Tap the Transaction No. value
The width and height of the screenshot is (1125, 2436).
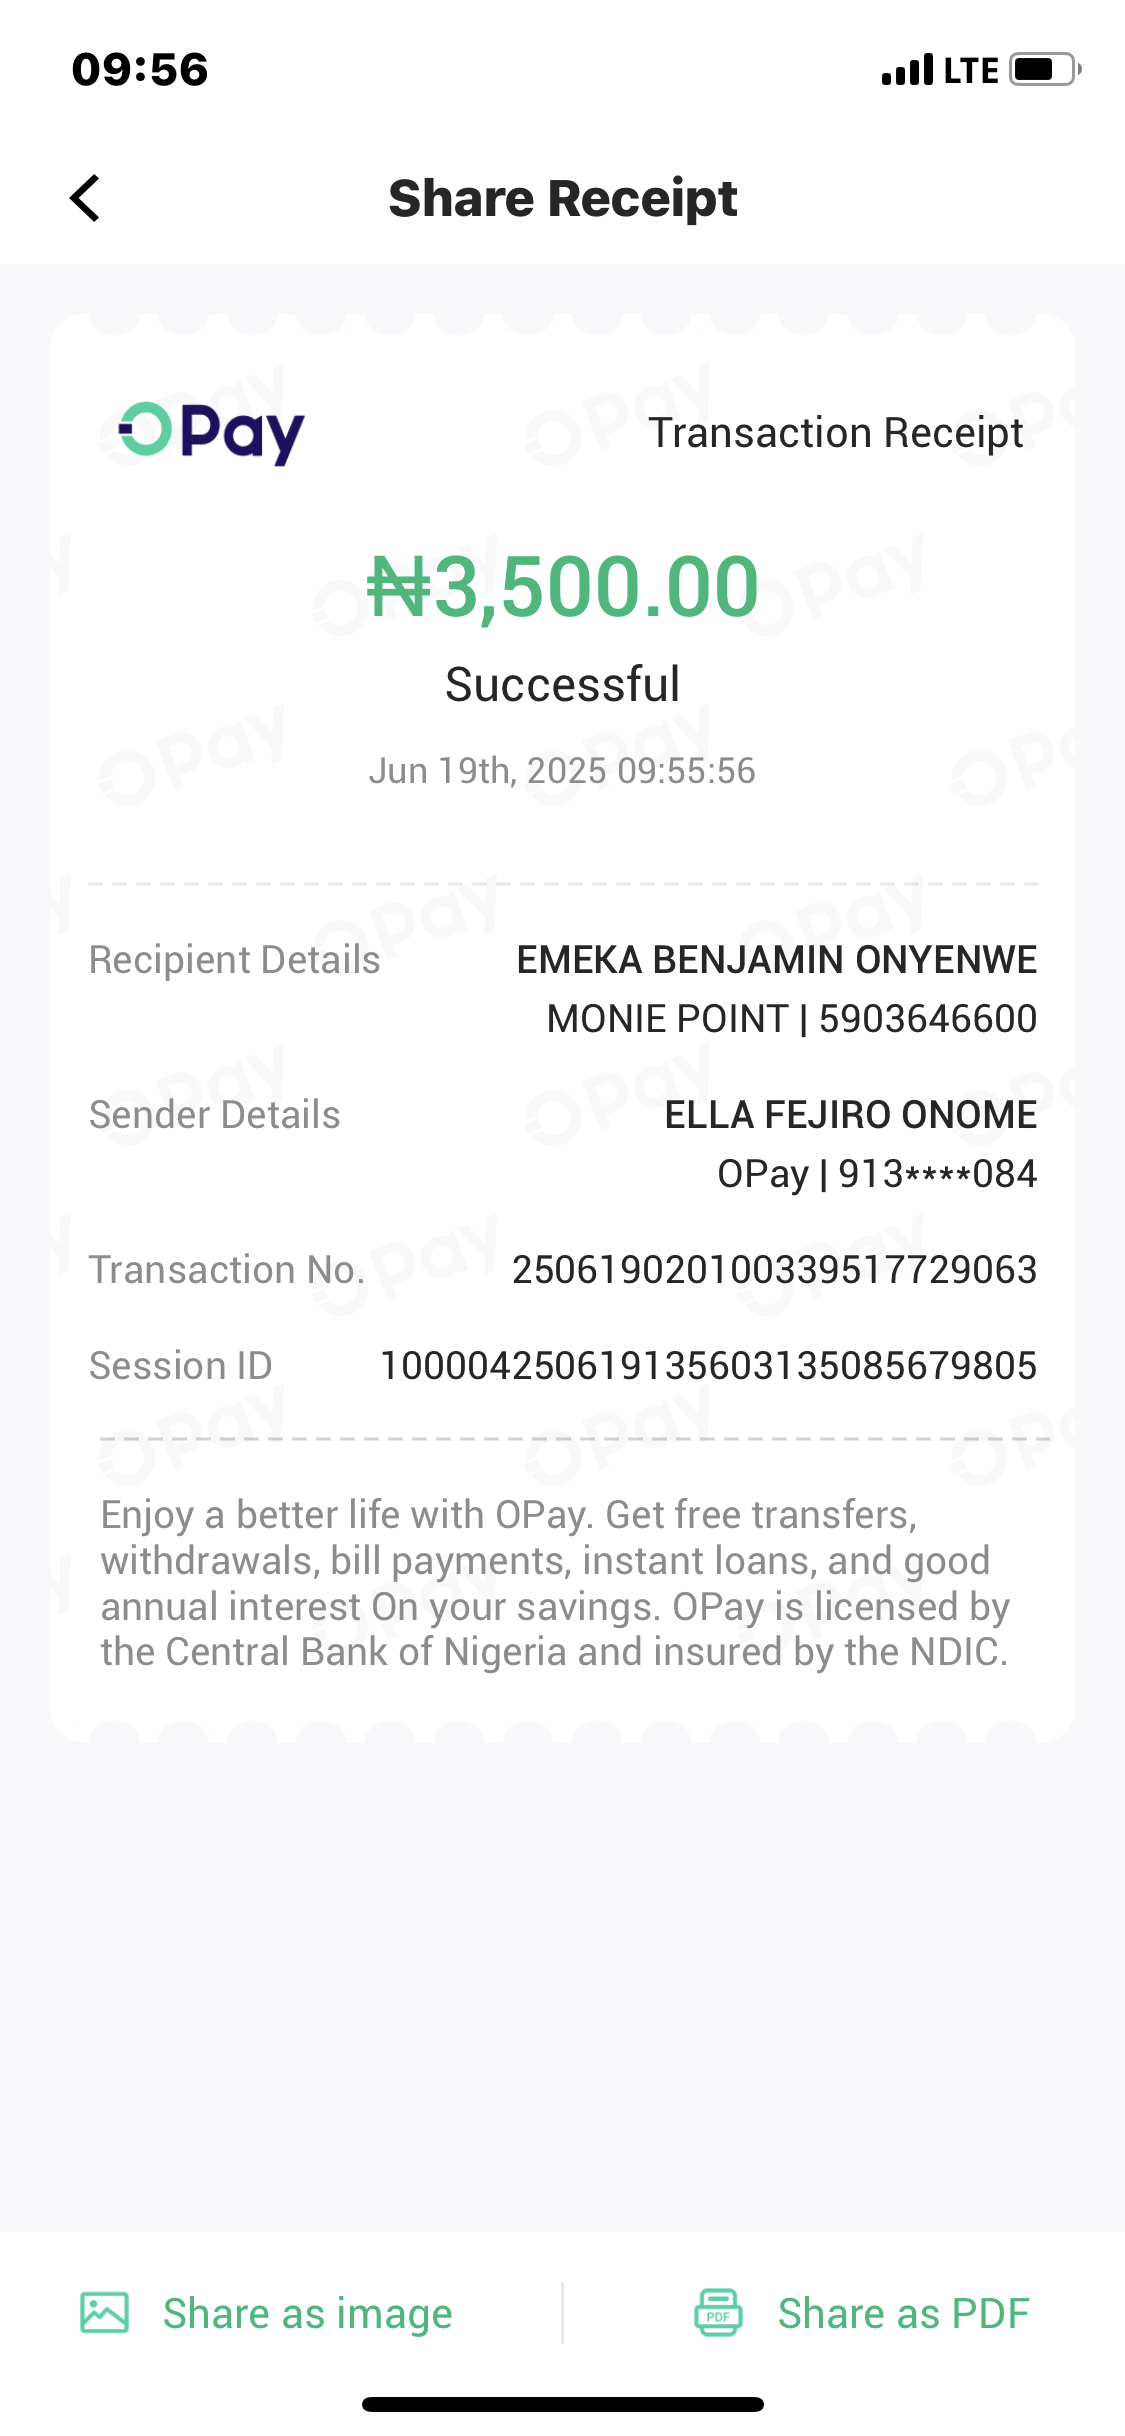[774, 1270]
